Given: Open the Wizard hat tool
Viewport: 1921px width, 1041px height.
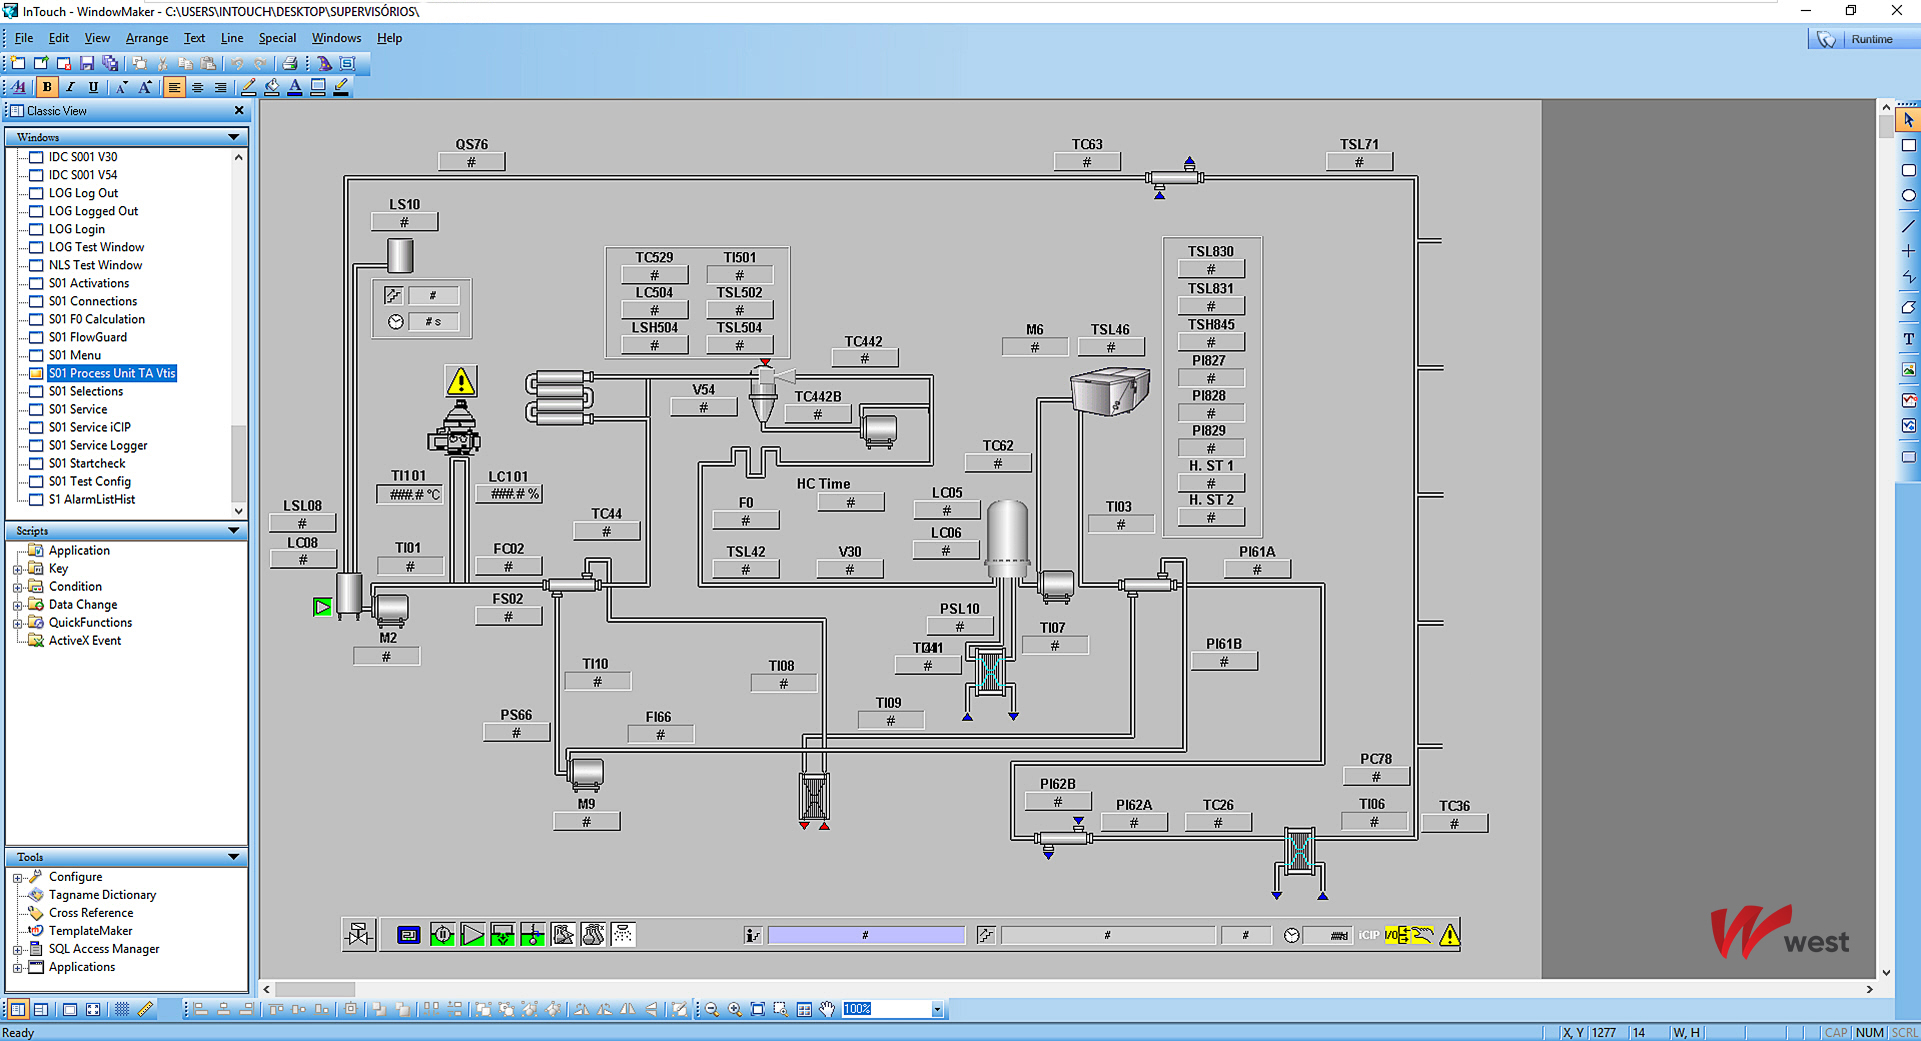Looking at the screenshot, I should tap(324, 63).
